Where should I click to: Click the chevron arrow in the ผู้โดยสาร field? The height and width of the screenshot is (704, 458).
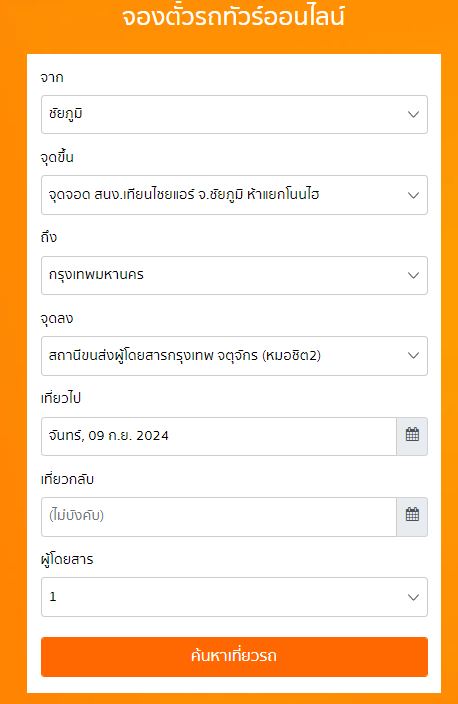413,597
